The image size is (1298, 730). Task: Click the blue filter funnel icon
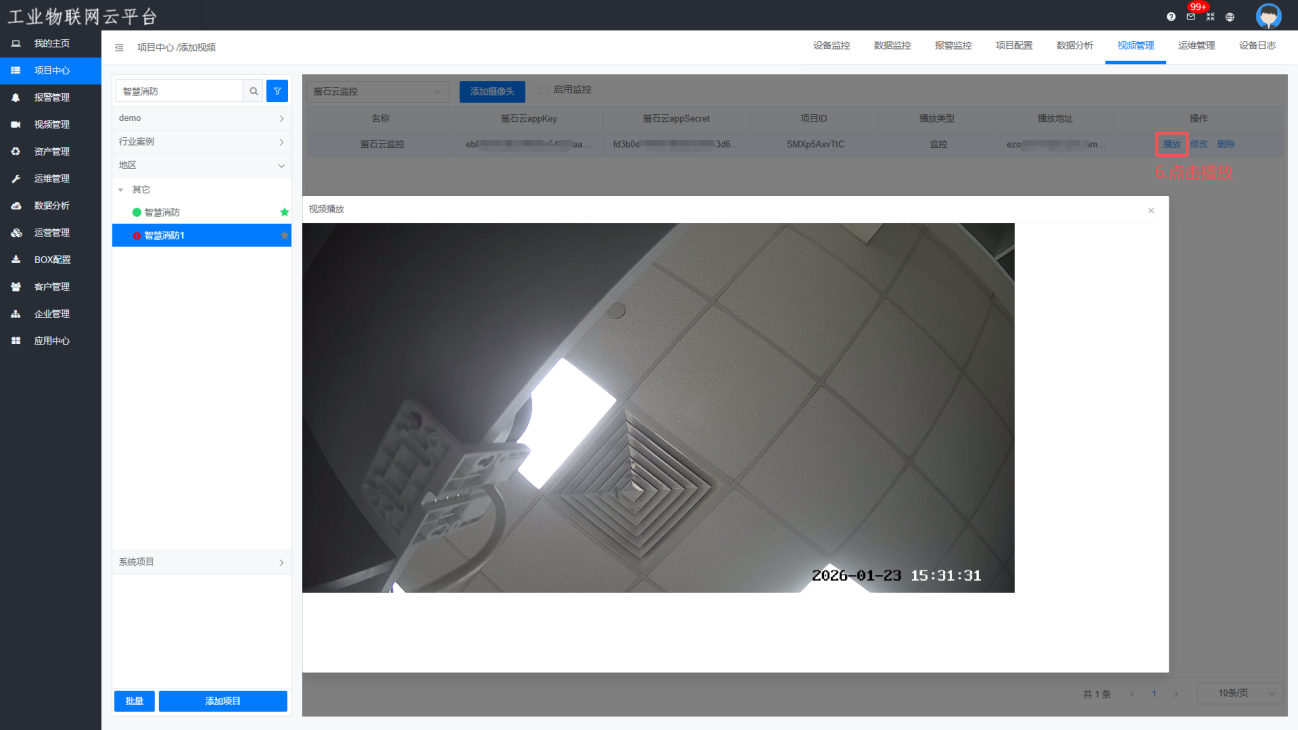point(277,91)
